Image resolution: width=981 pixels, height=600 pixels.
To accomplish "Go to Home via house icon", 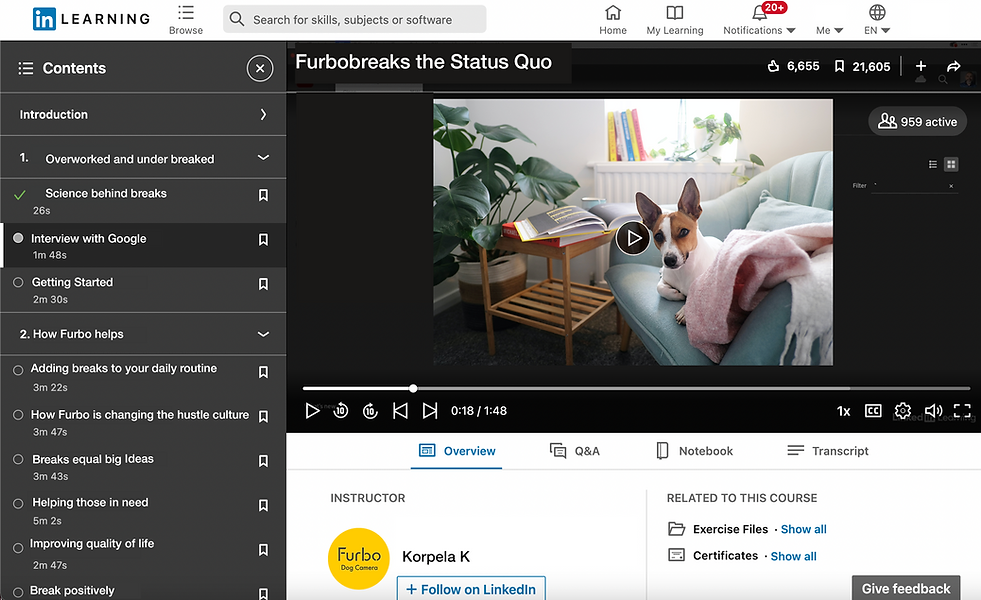I will click(613, 12).
